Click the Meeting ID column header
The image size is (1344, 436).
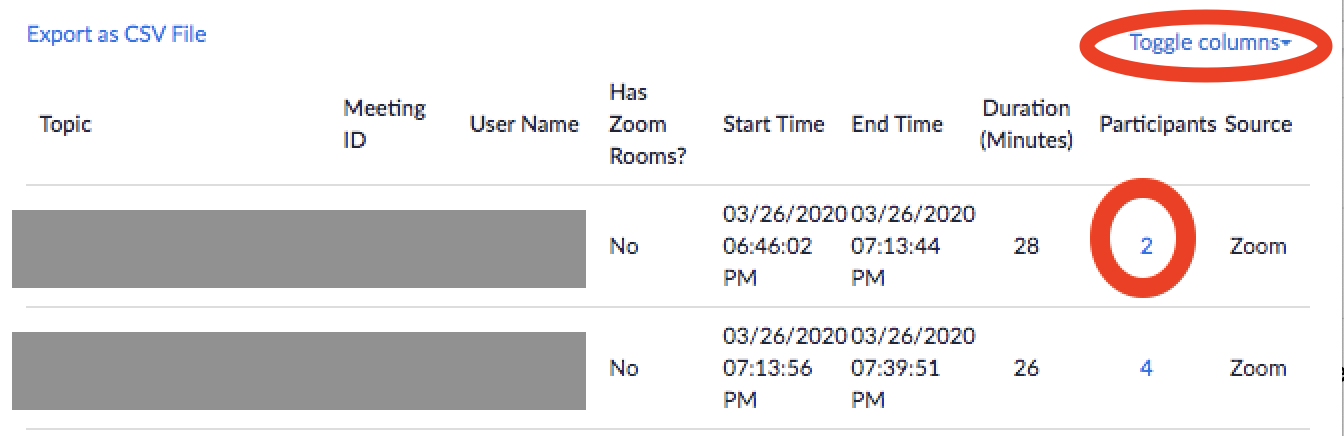pos(384,124)
